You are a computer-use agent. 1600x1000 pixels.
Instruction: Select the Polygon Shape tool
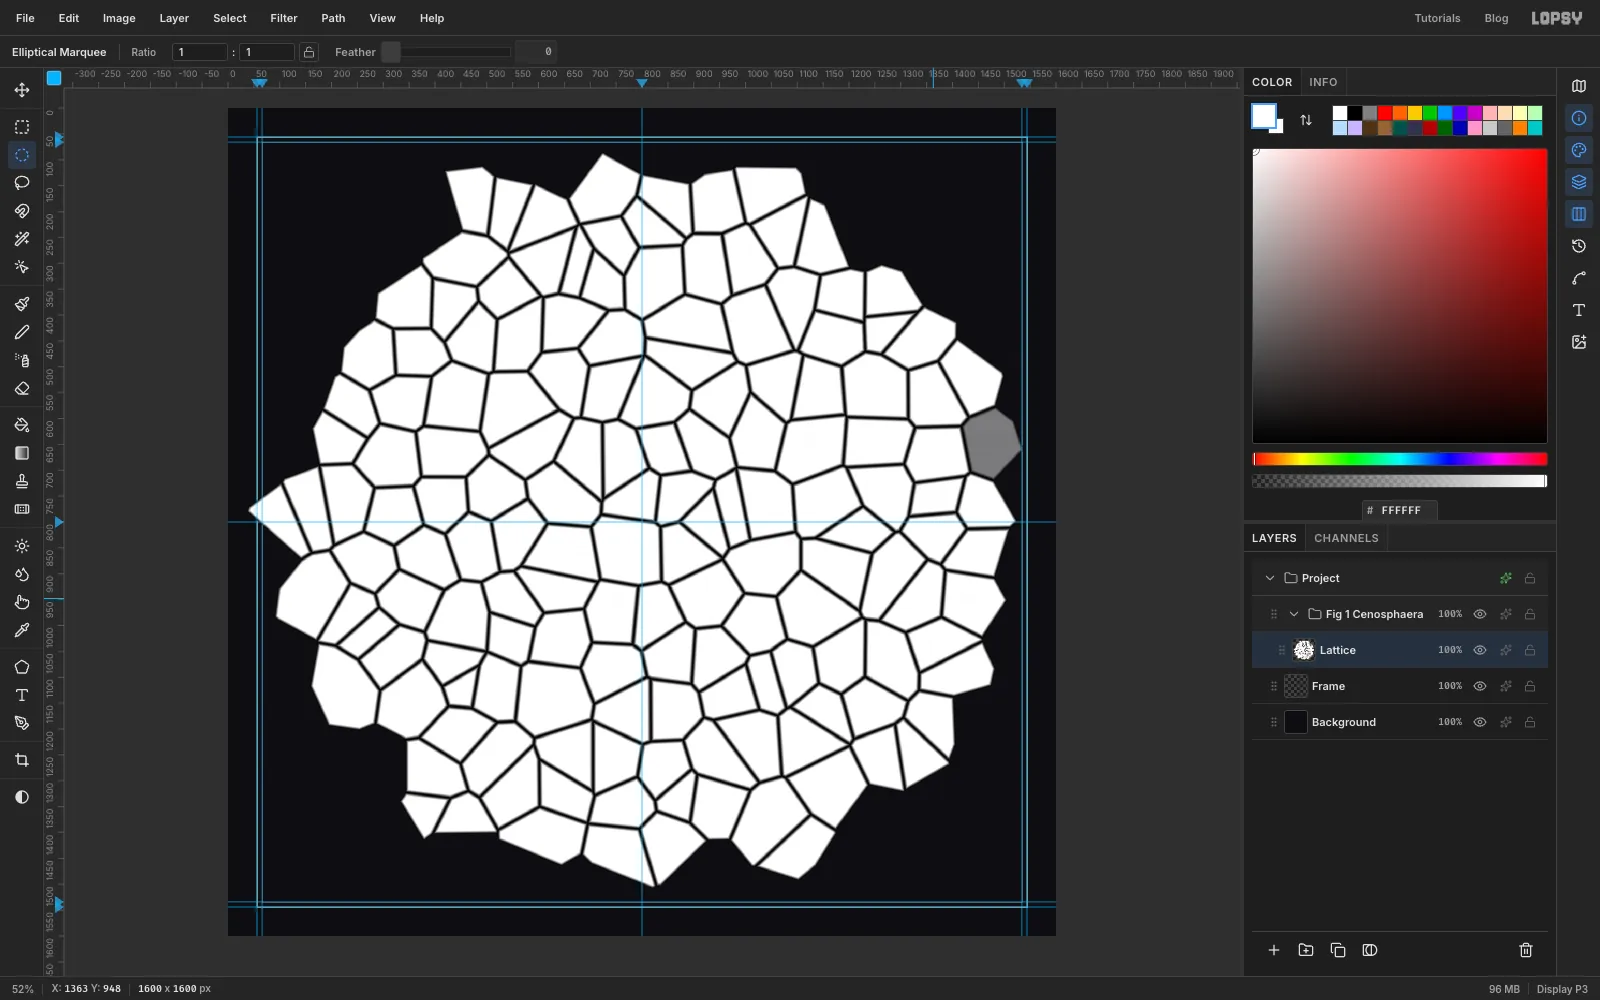[x=22, y=667]
